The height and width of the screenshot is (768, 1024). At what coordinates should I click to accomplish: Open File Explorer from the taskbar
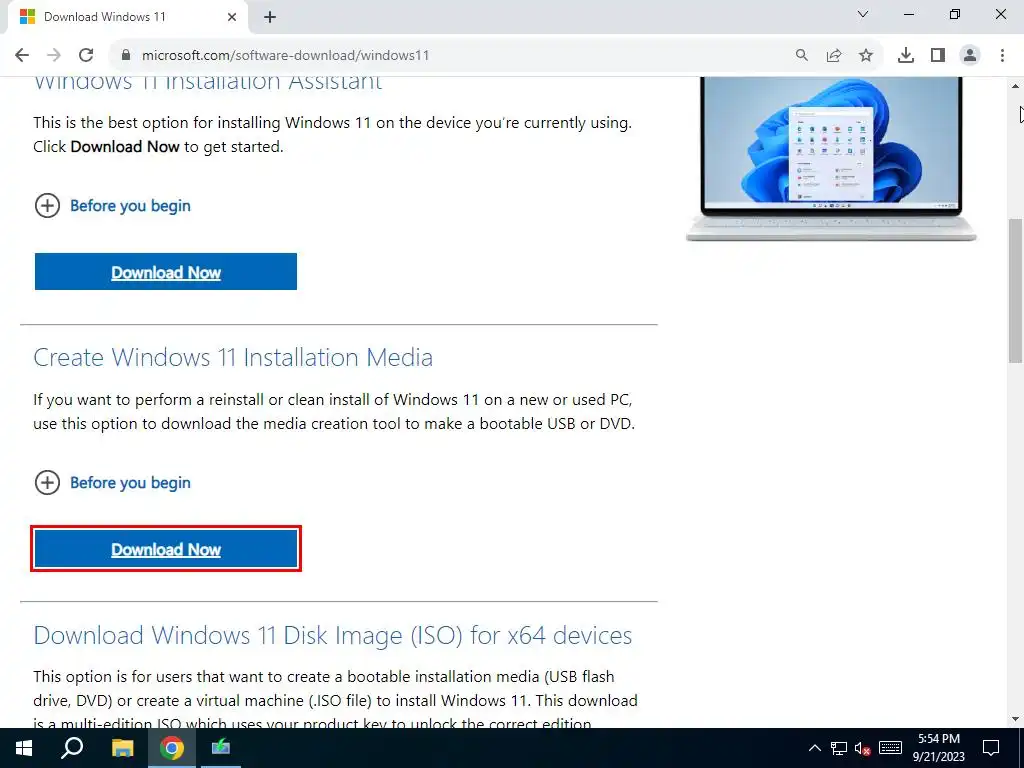tap(122, 748)
